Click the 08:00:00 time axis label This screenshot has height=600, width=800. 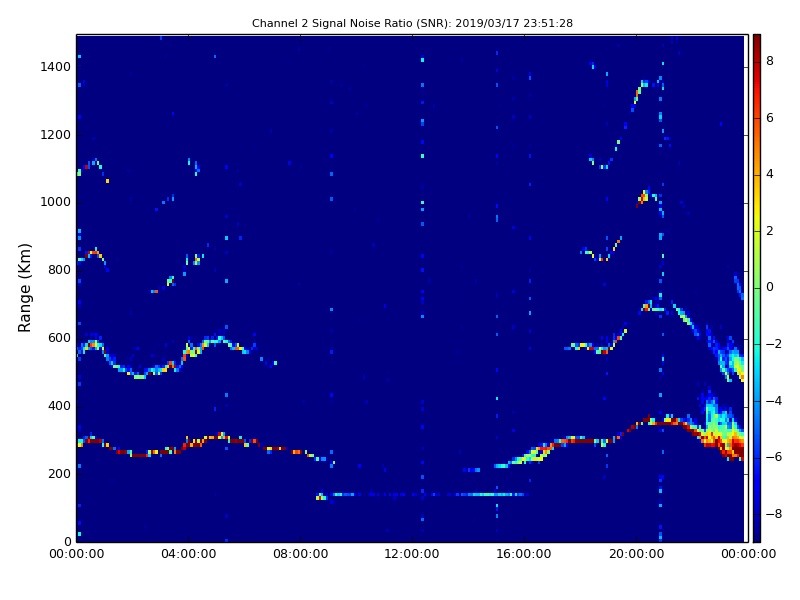pos(301,554)
